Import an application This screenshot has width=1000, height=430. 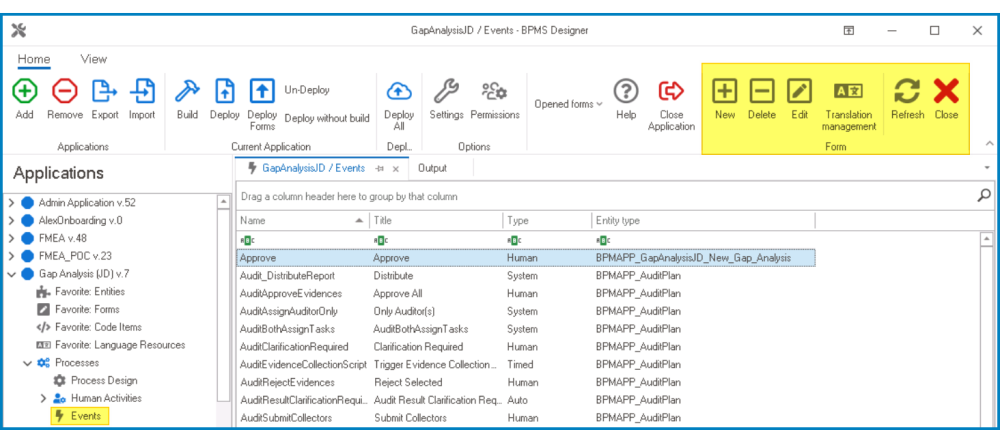tap(142, 91)
